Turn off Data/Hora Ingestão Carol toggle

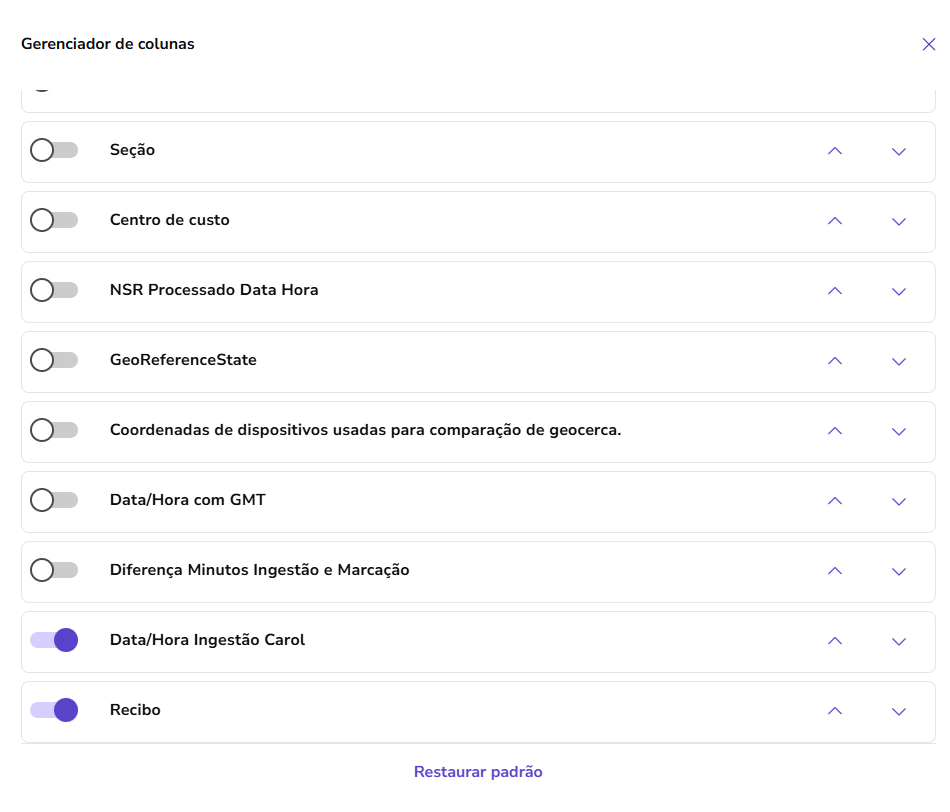coord(54,640)
